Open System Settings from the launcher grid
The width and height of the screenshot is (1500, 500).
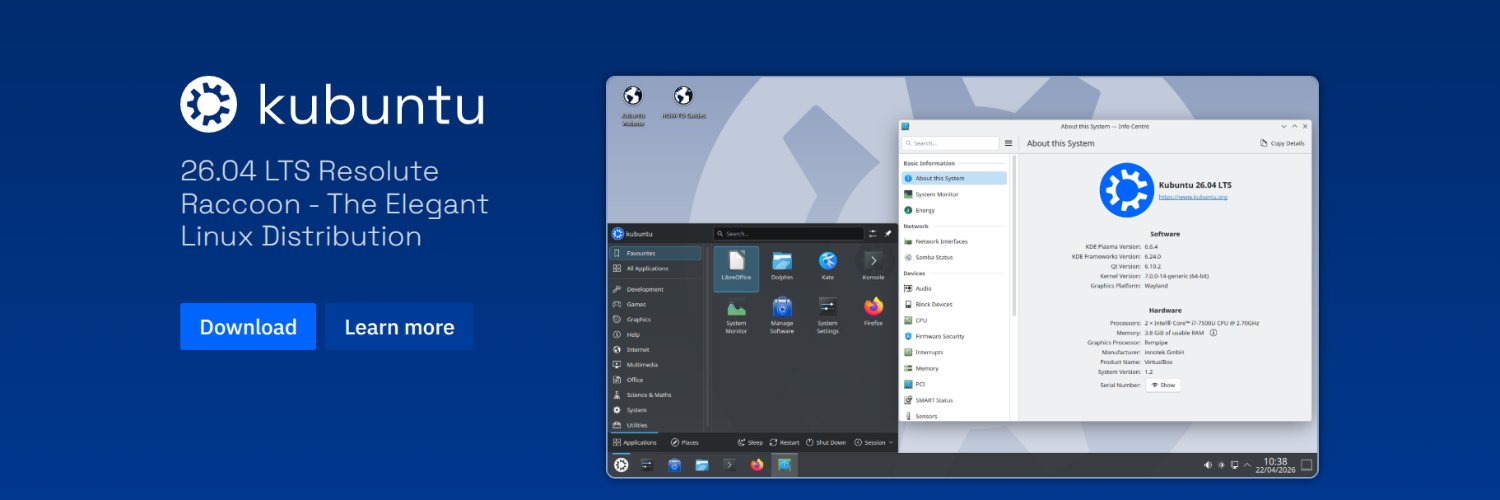(x=828, y=316)
